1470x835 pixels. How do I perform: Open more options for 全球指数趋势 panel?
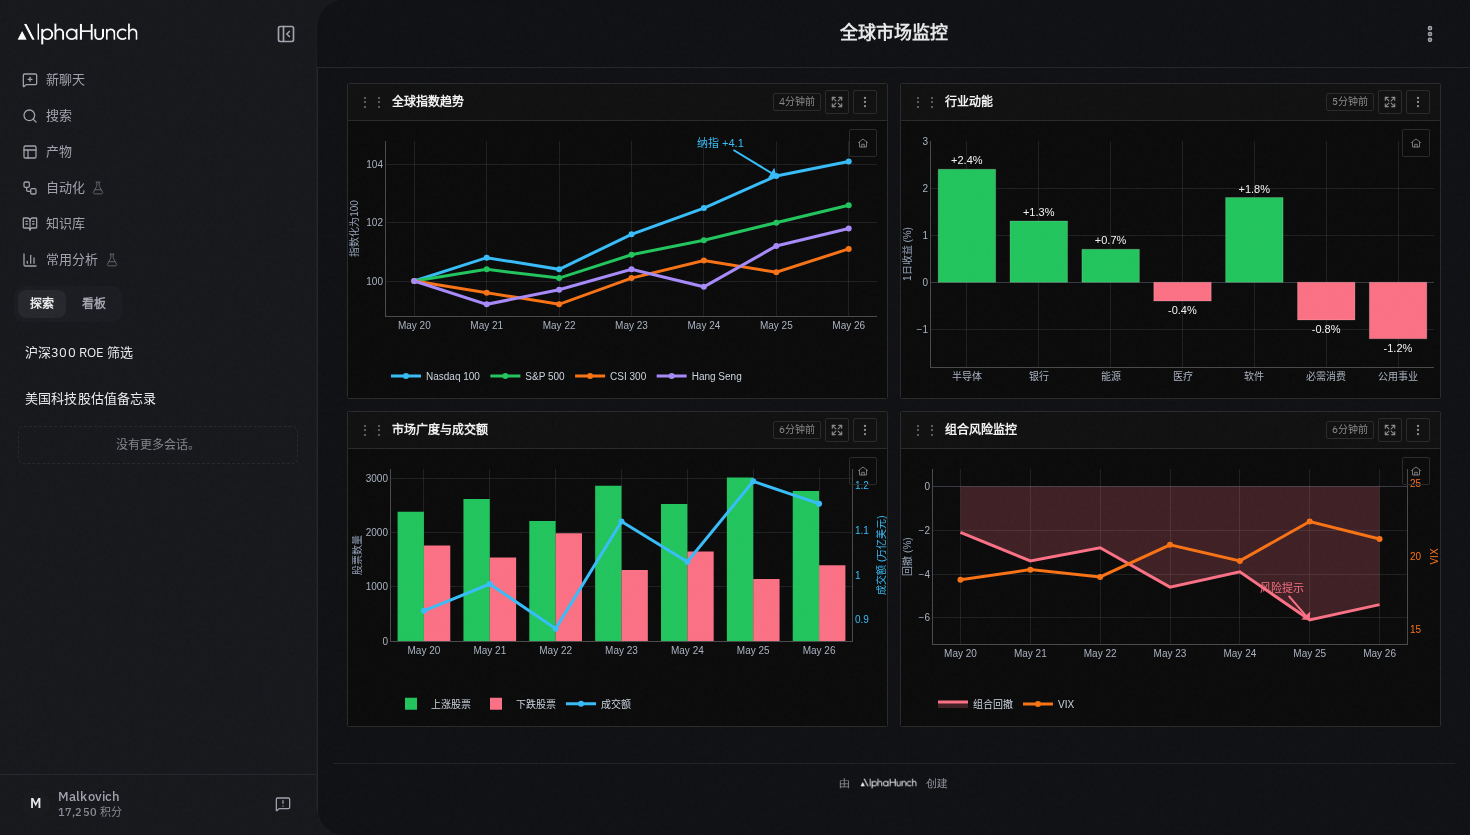[x=865, y=102]
